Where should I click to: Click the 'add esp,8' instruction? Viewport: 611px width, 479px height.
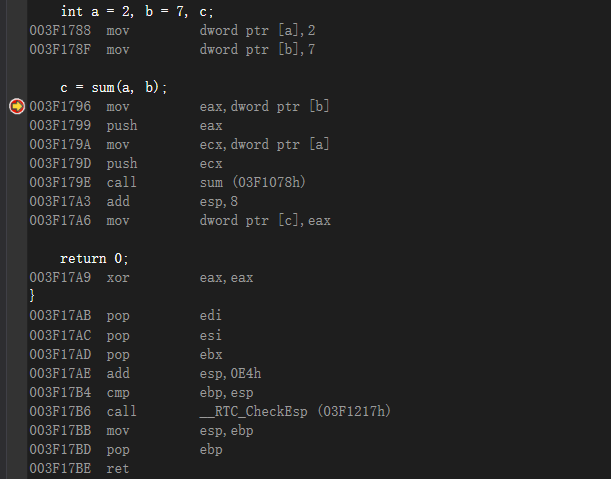pyautogui.click(x=134, y=201)
